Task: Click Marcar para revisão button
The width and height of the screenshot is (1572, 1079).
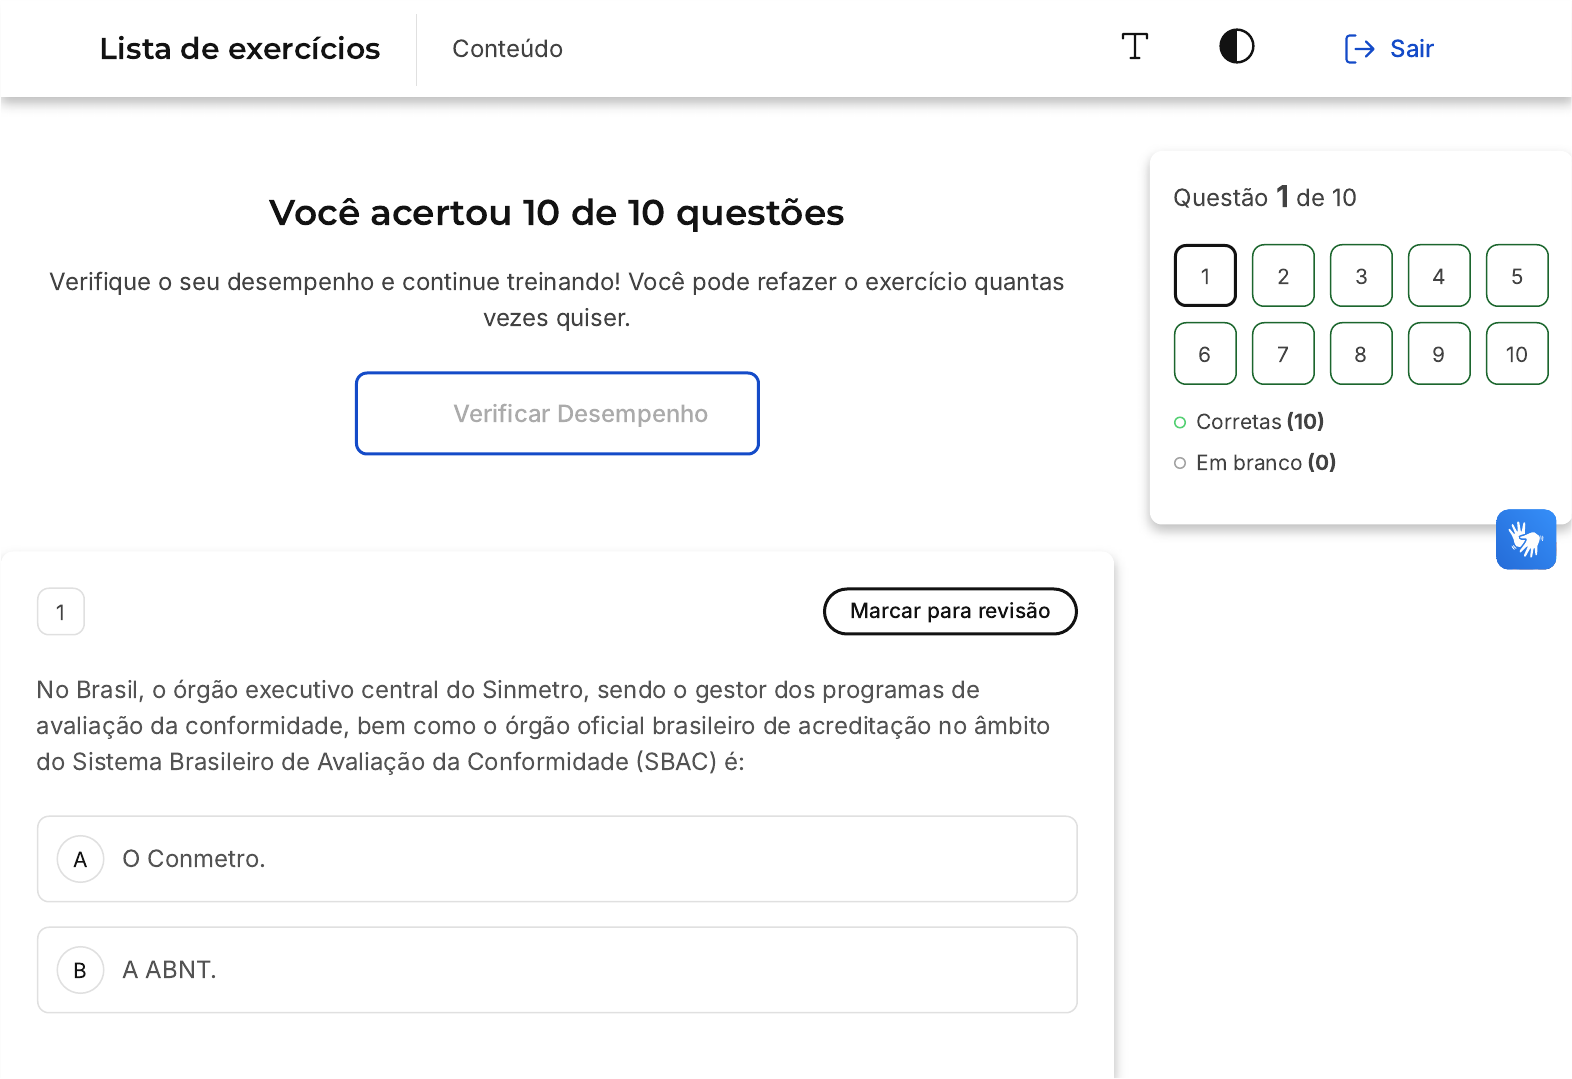Action: [949, 611]
